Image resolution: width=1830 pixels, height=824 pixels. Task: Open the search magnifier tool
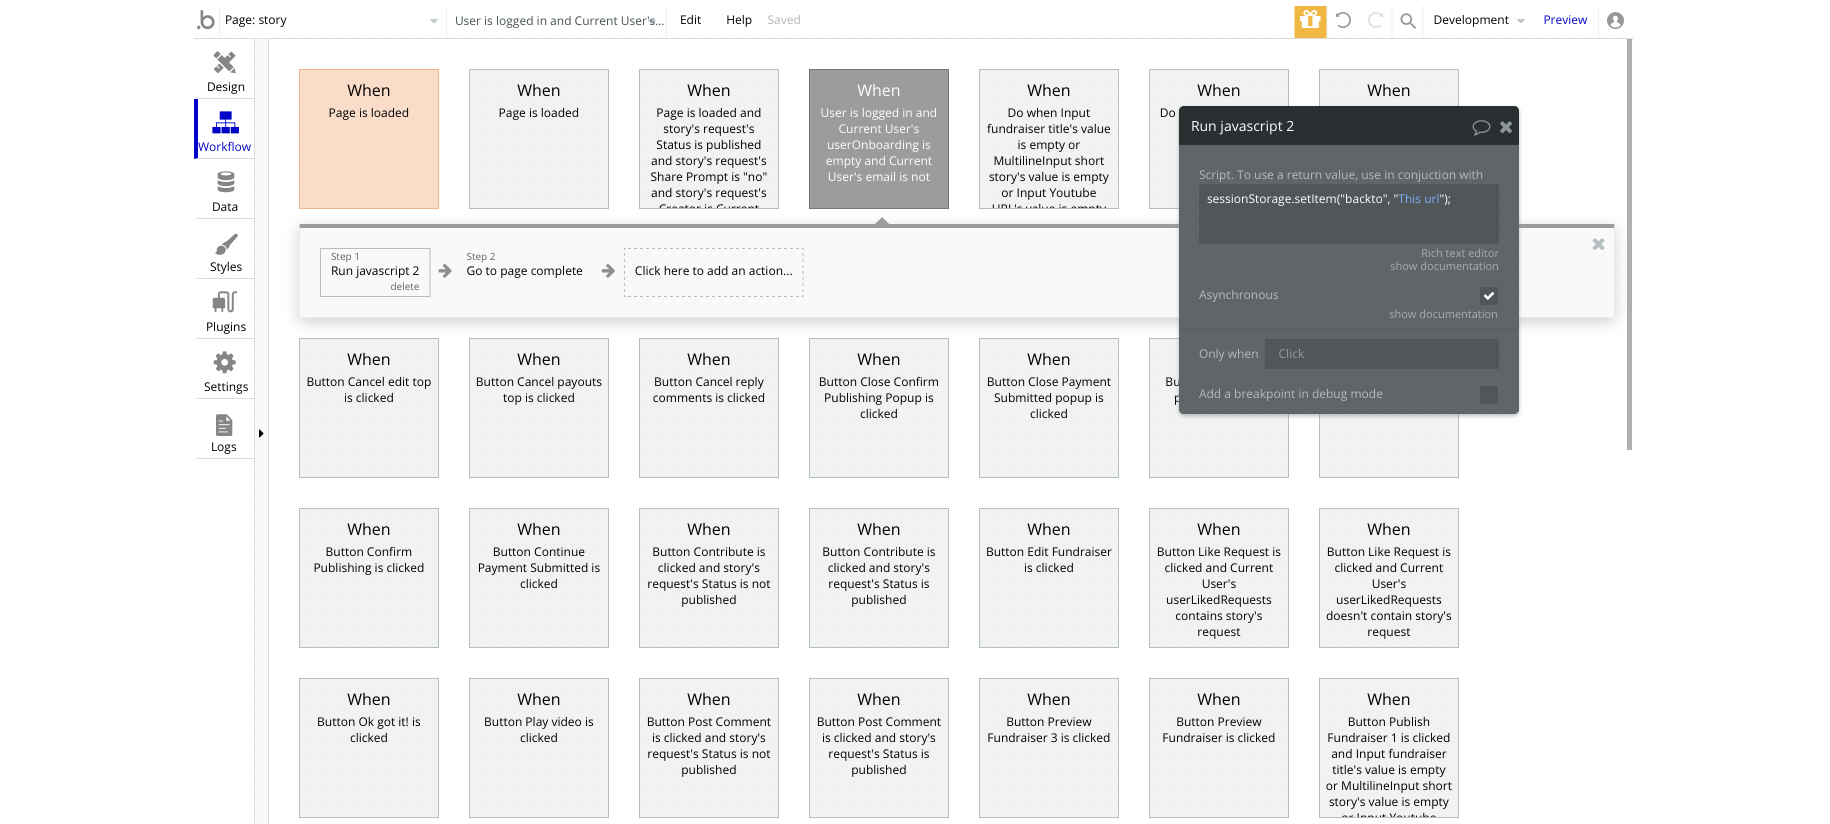point(1408,20)
